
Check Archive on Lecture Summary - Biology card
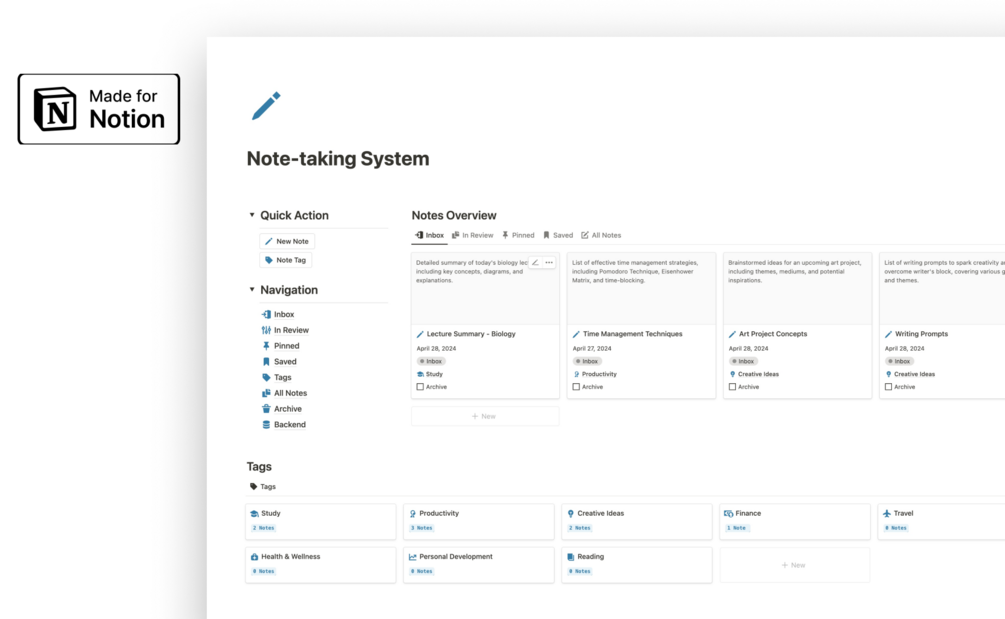pyautogui.click(x=420, y=387)
